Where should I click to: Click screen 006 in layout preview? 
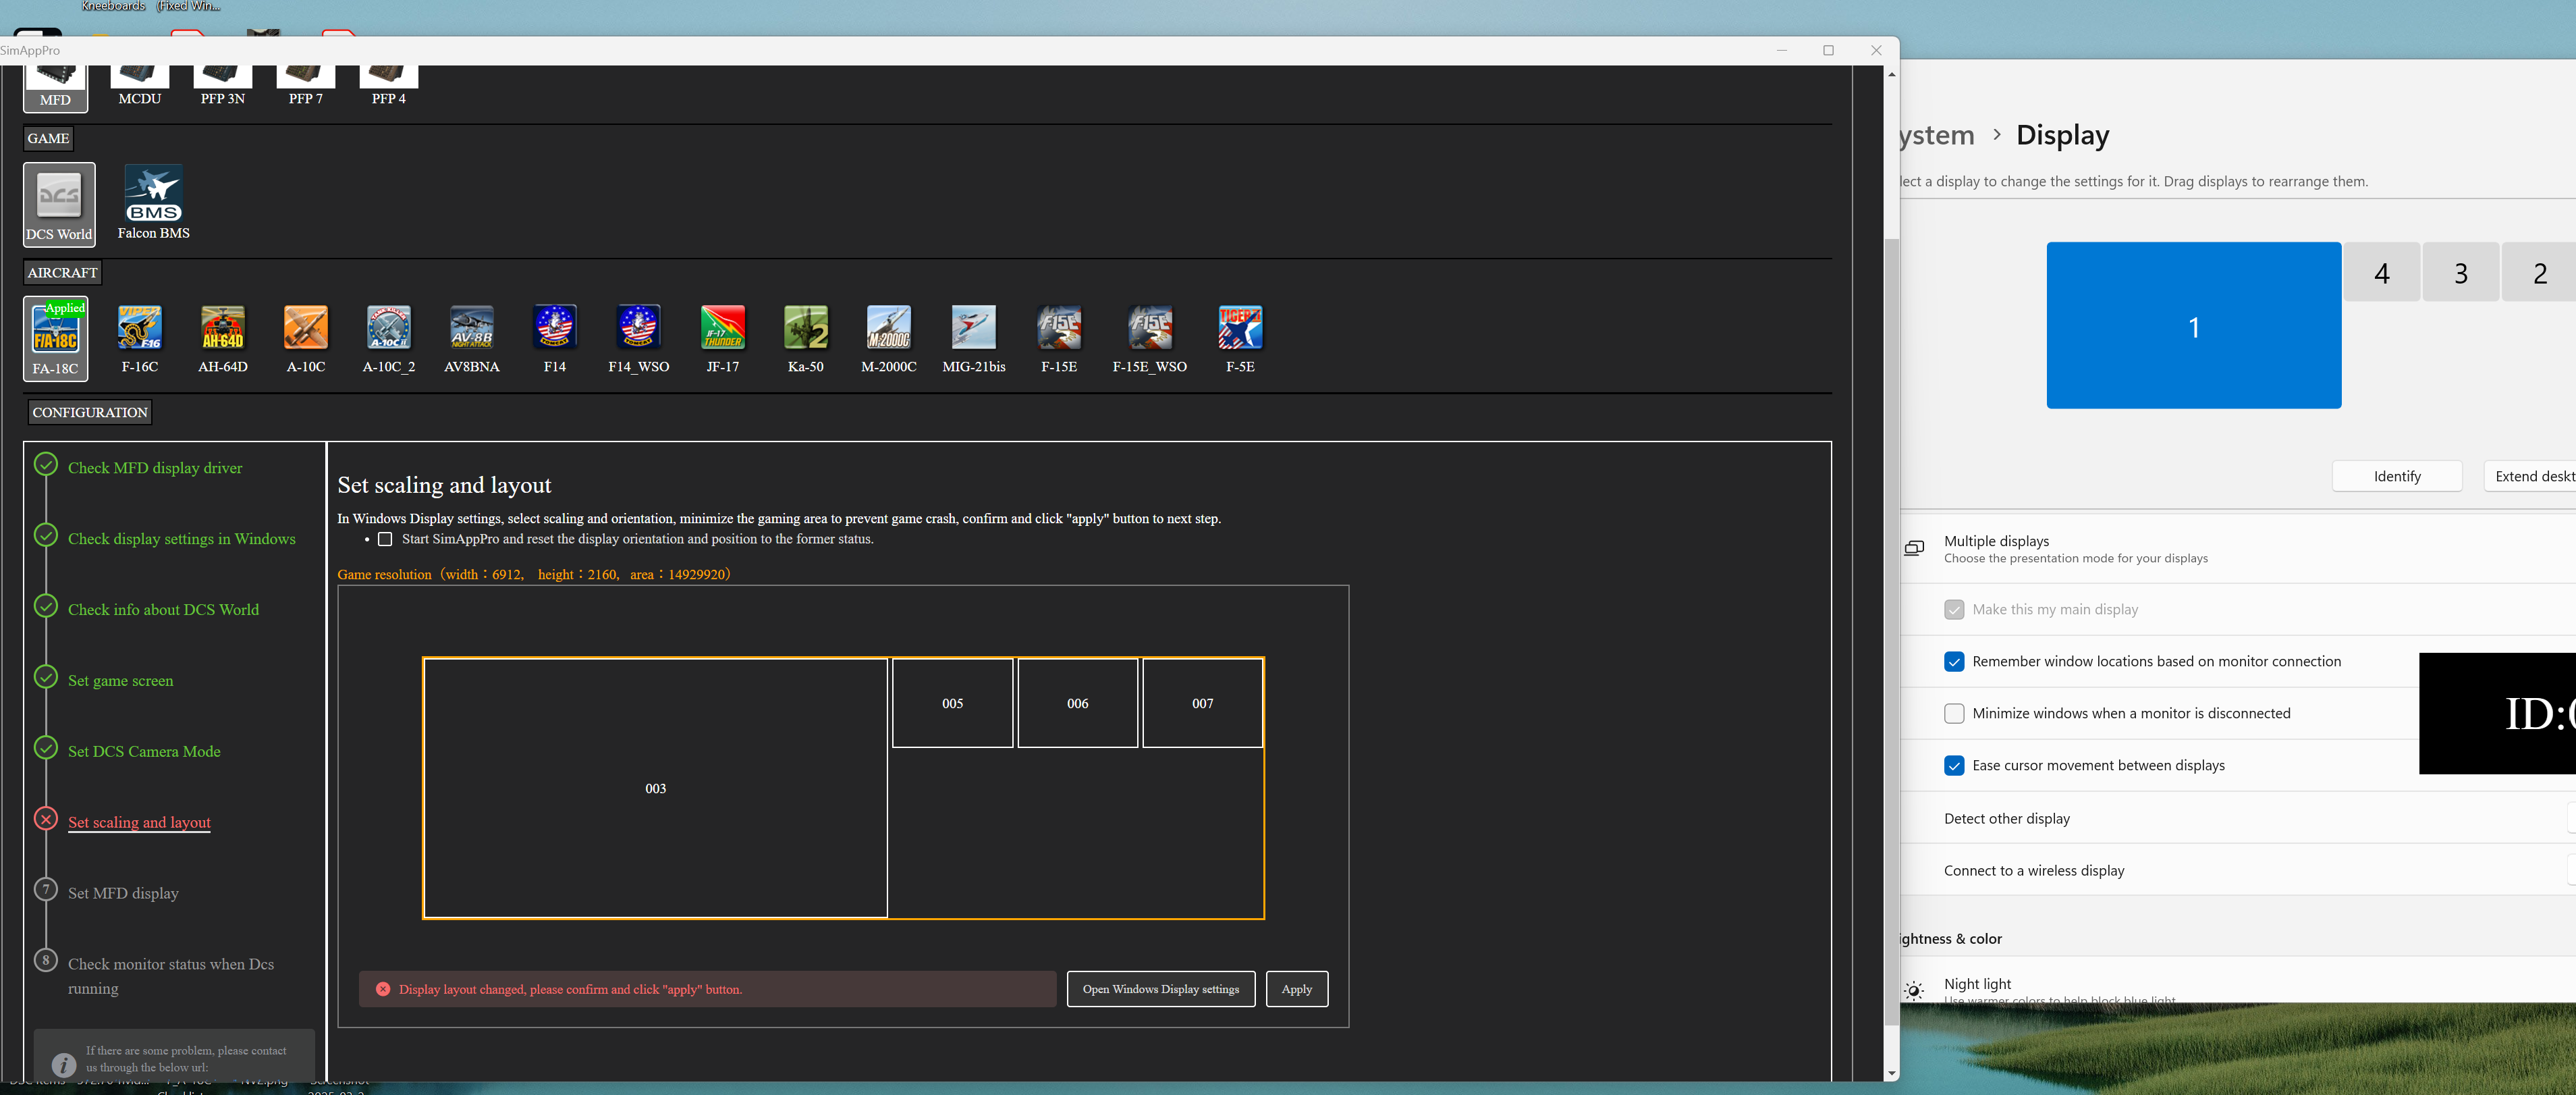(x=1077, y=703)
